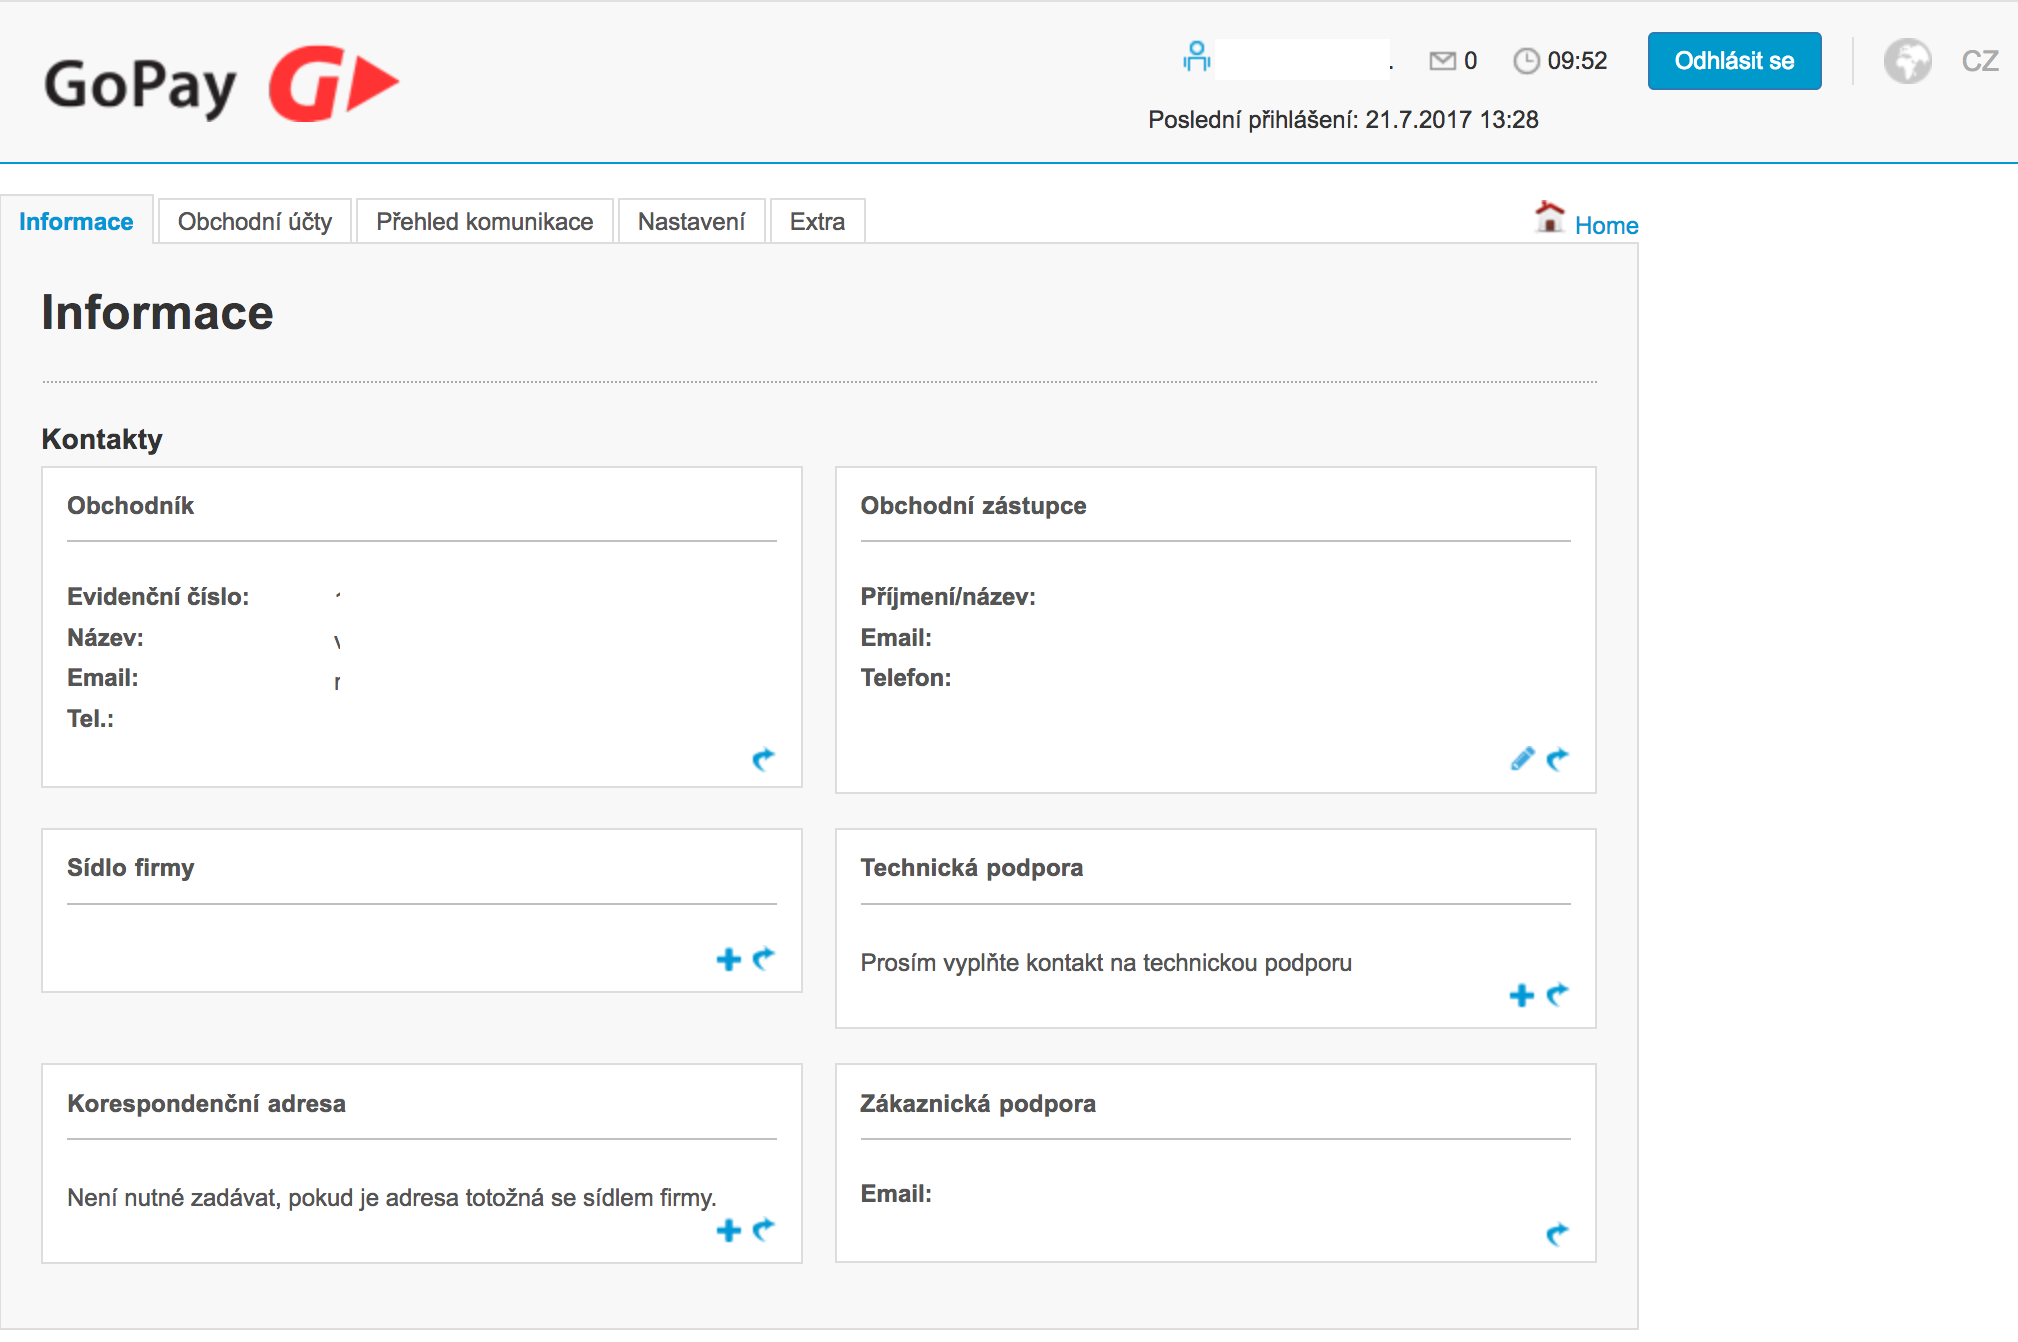Image resolution: width=2018 pixels, height=1342 pixels.
Task: Click the Příjmení/název label
Action: (948, 597)
